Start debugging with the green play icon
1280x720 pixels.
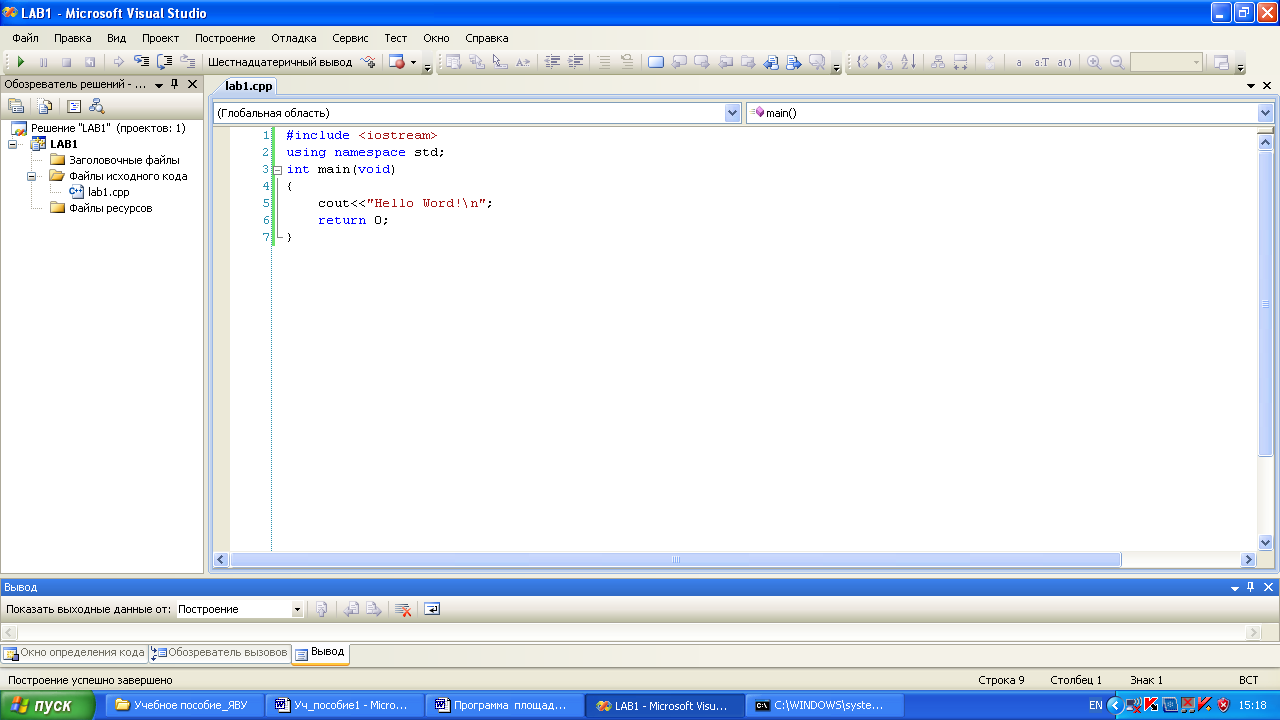click(21, 62)
